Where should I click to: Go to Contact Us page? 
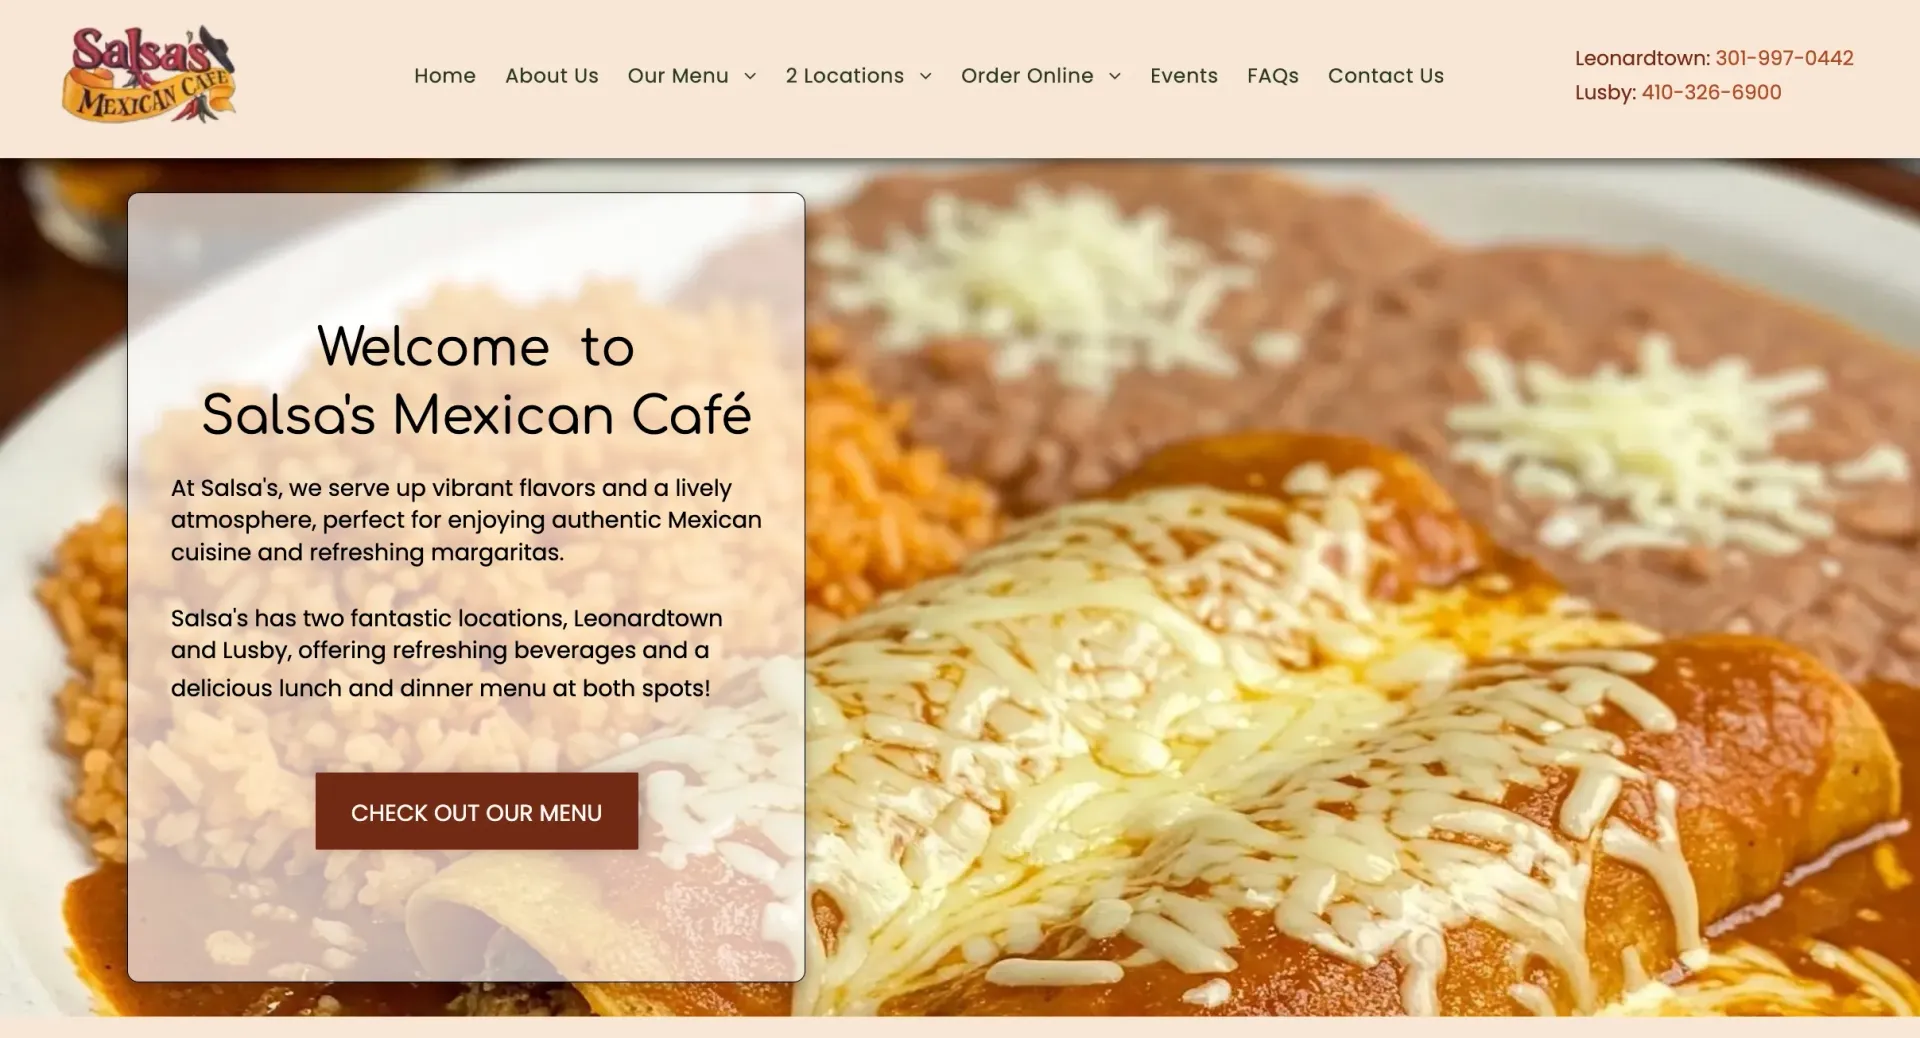point(1386,76)
